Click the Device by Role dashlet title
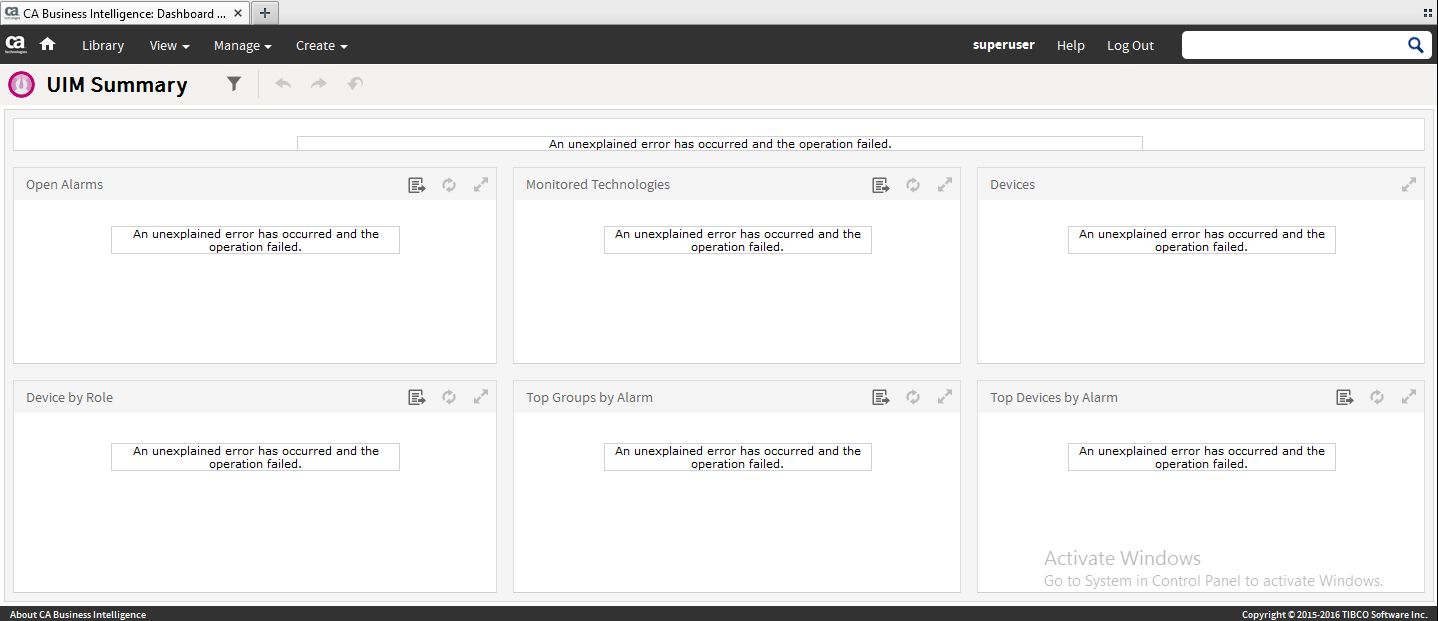This screenshot has width=1438, height=621. [70, 397]
